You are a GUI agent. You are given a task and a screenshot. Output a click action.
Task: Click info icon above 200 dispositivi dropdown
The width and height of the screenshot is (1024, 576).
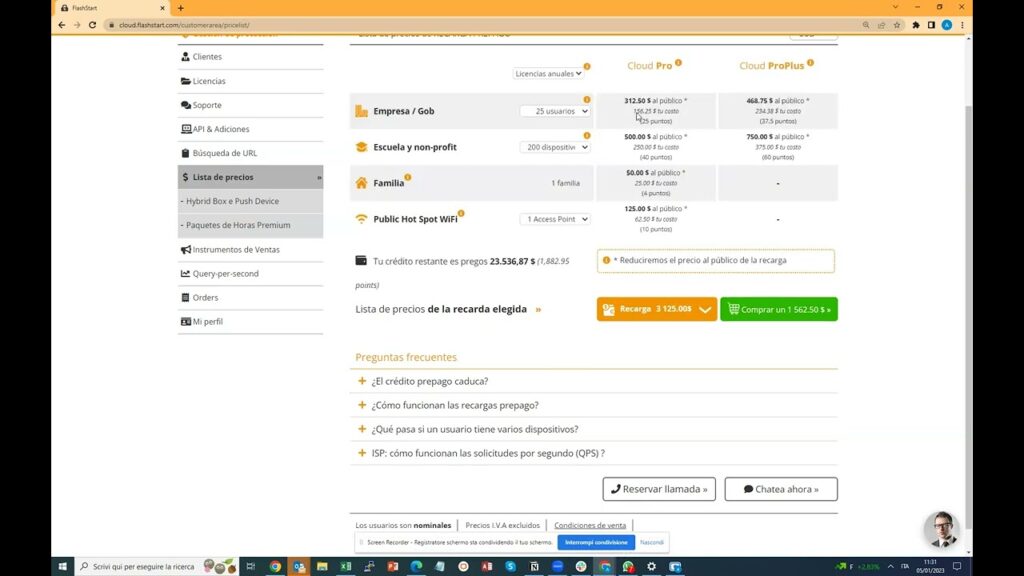tap(587, 136)
